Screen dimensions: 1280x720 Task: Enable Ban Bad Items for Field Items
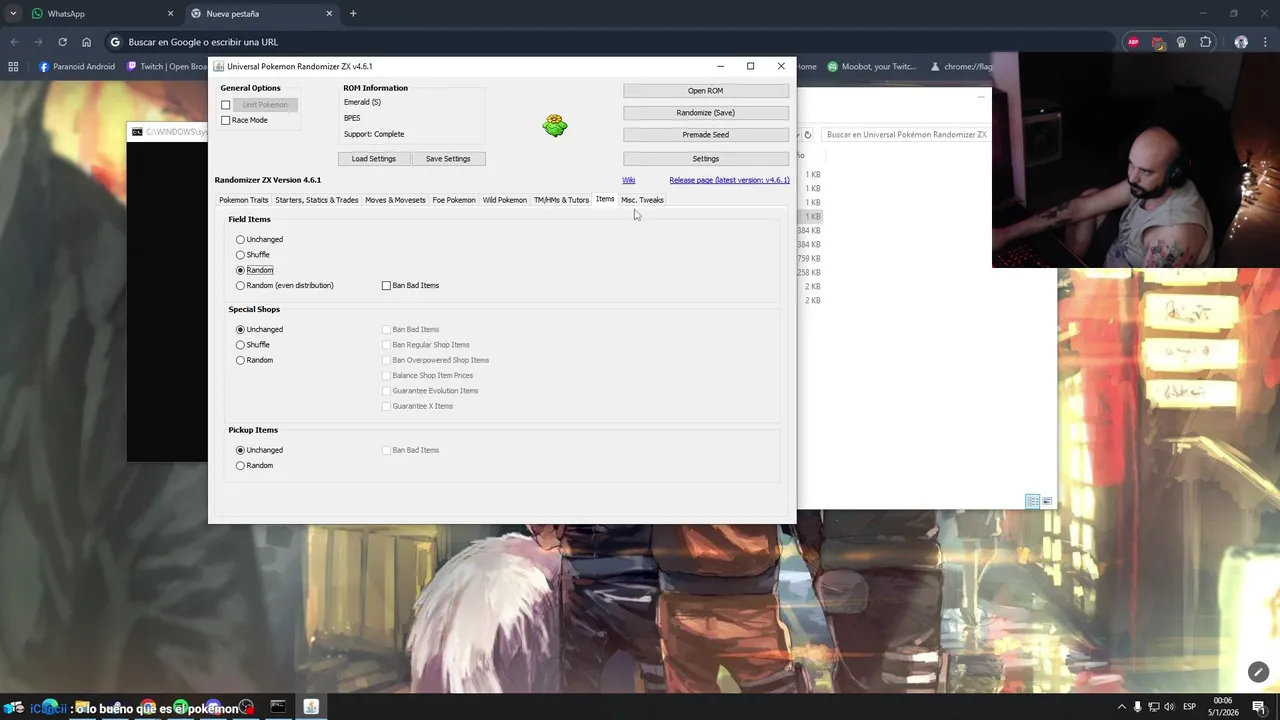coord(411,286)
